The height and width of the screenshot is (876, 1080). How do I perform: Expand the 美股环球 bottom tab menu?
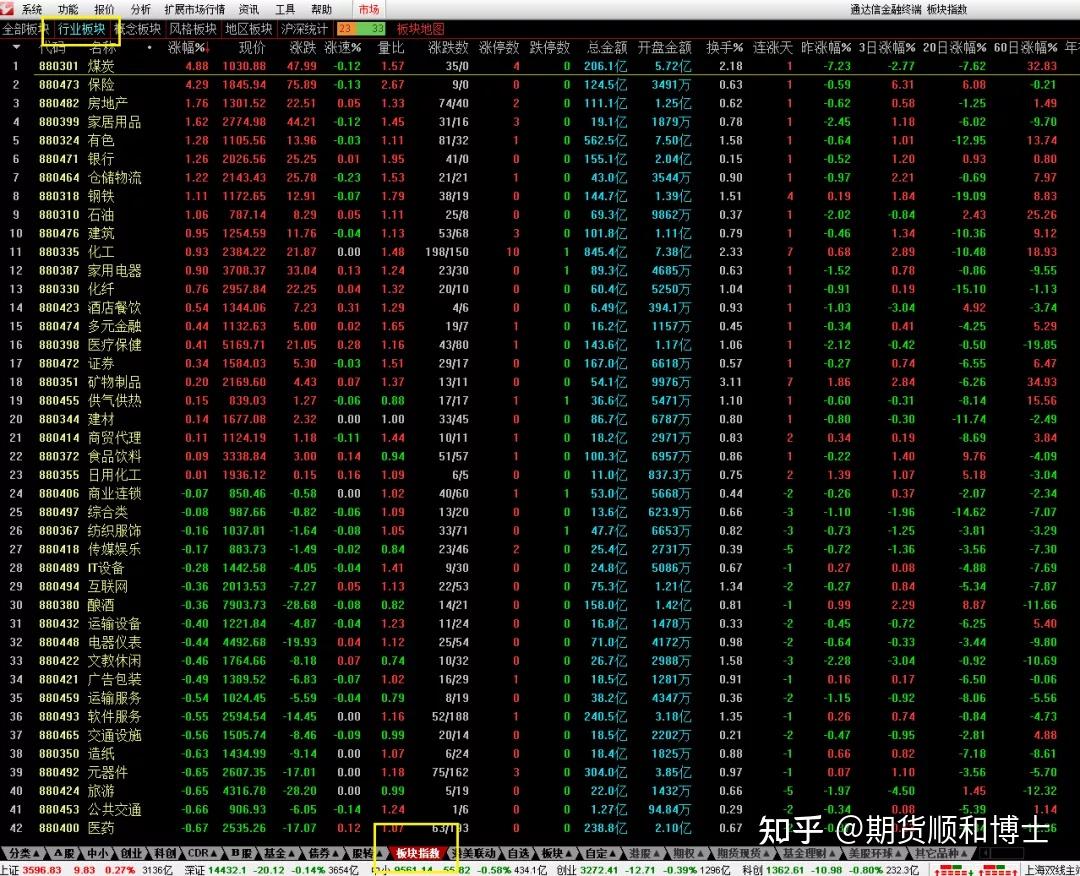873,853
